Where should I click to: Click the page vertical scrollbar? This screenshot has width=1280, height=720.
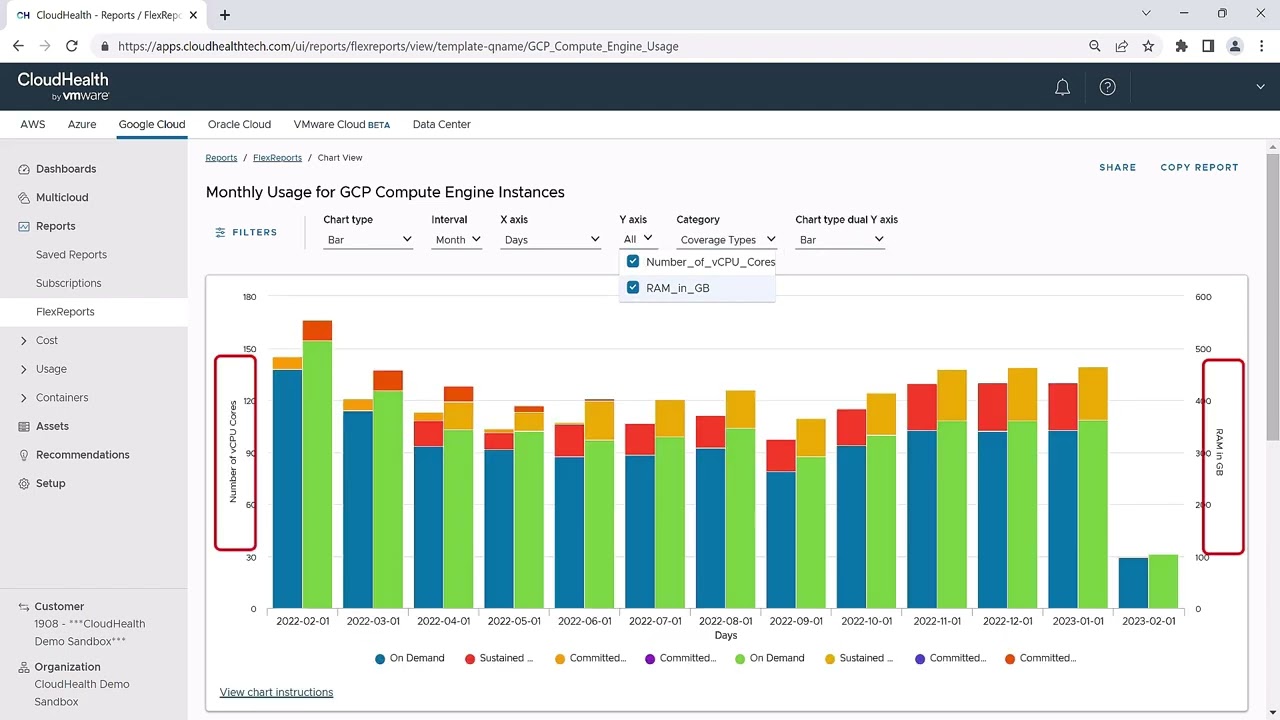point(1272,295)
